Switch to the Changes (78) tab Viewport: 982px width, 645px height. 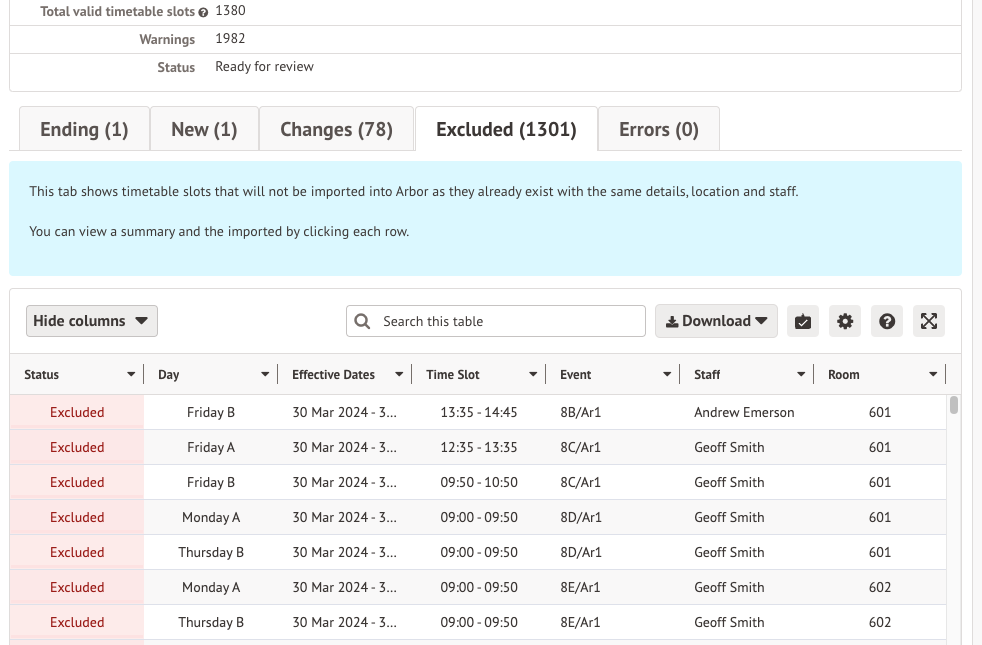[336, 130]
